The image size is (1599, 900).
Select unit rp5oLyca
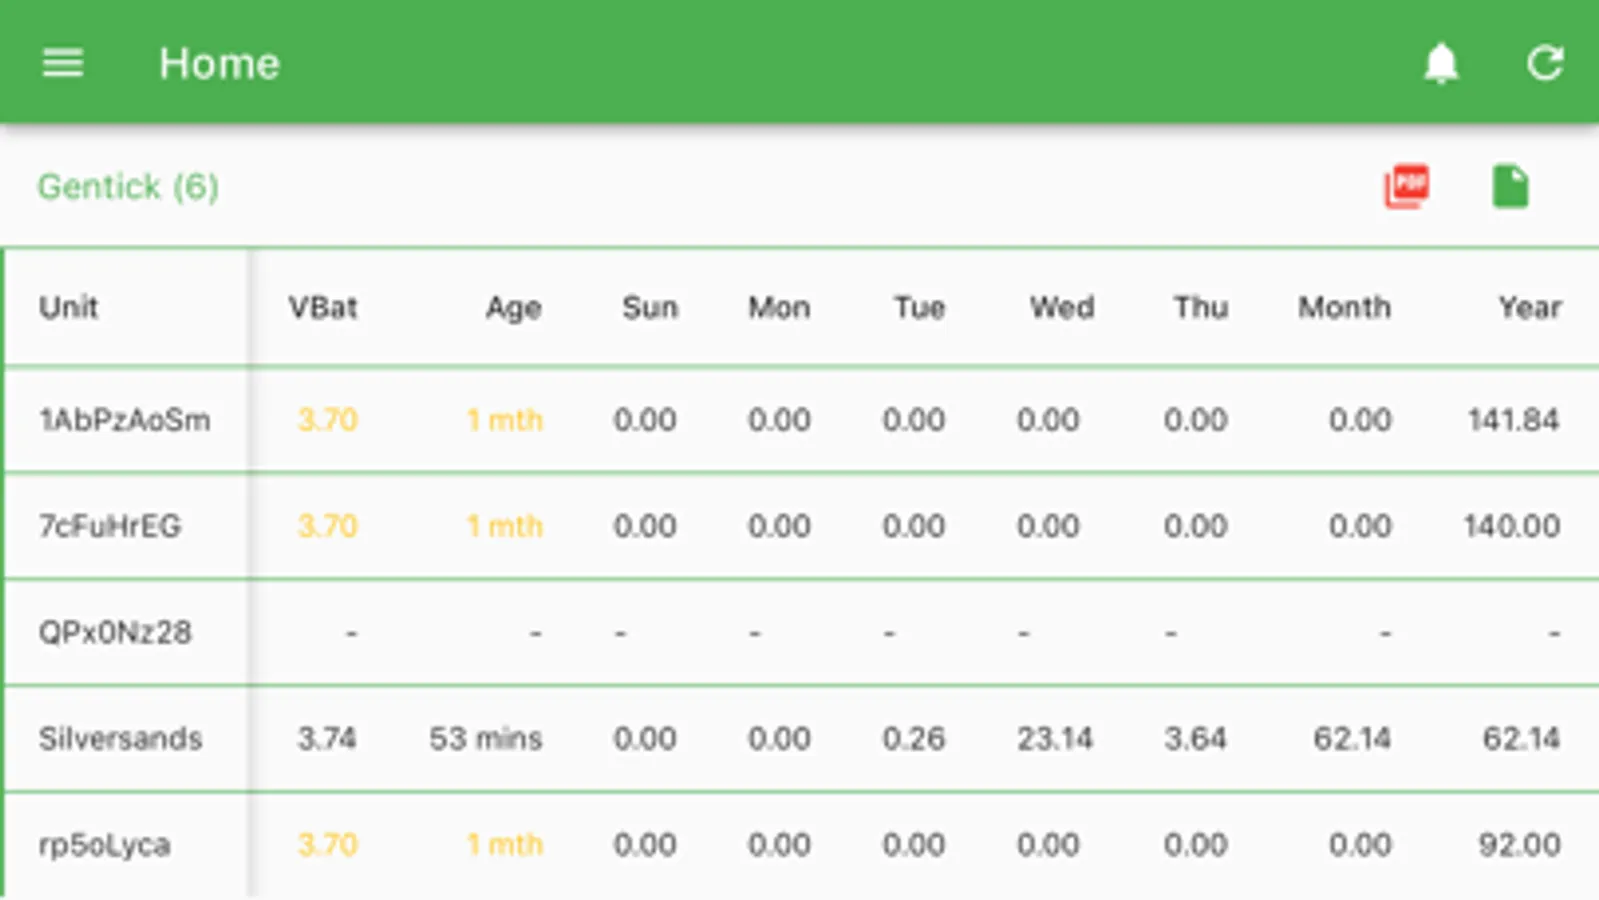click(x=105, y=845)
